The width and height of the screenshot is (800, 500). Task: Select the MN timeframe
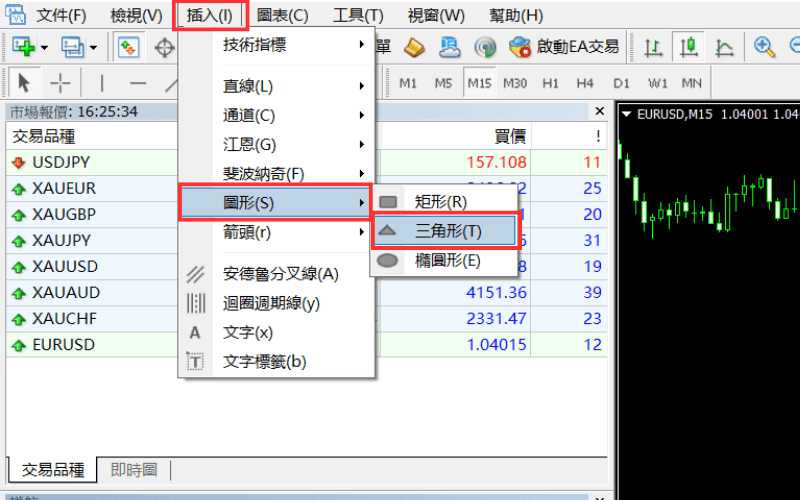tap(692, 83)
